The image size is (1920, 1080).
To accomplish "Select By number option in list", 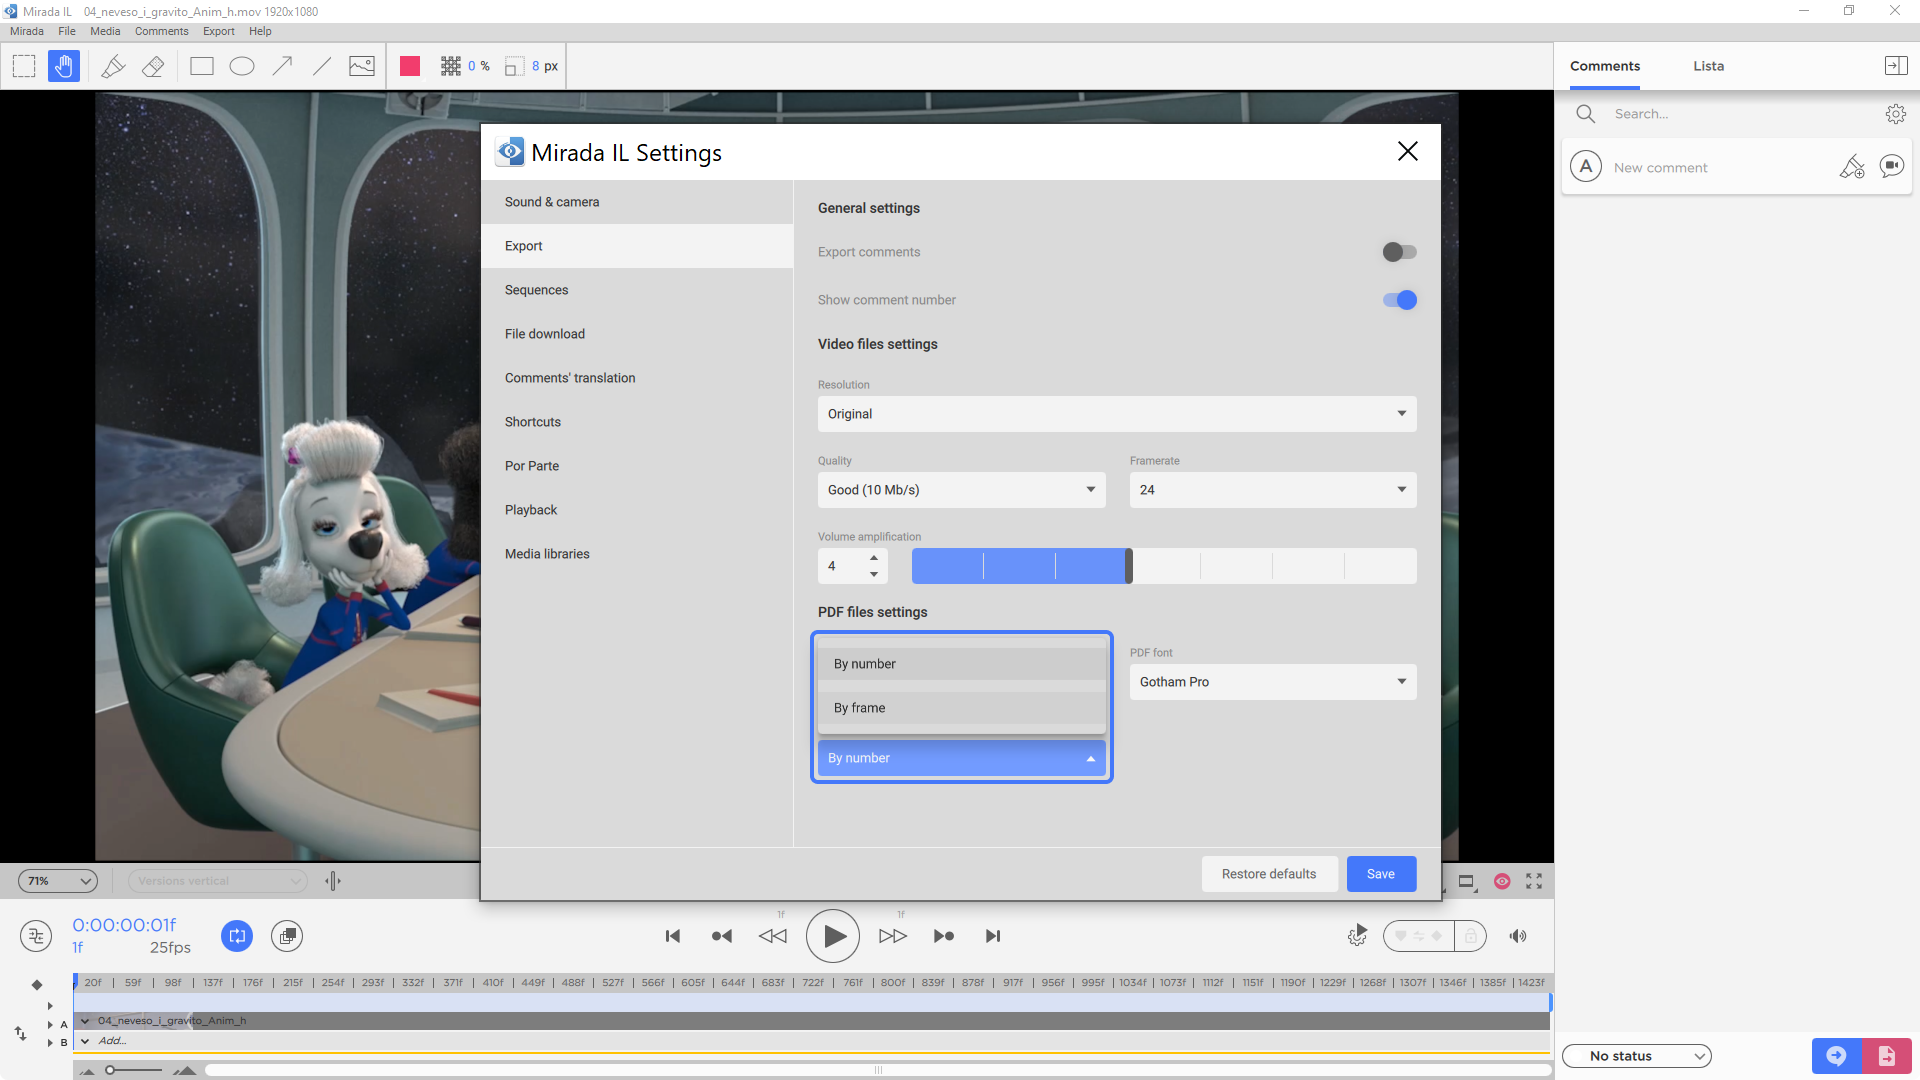I will coord(962,664).
